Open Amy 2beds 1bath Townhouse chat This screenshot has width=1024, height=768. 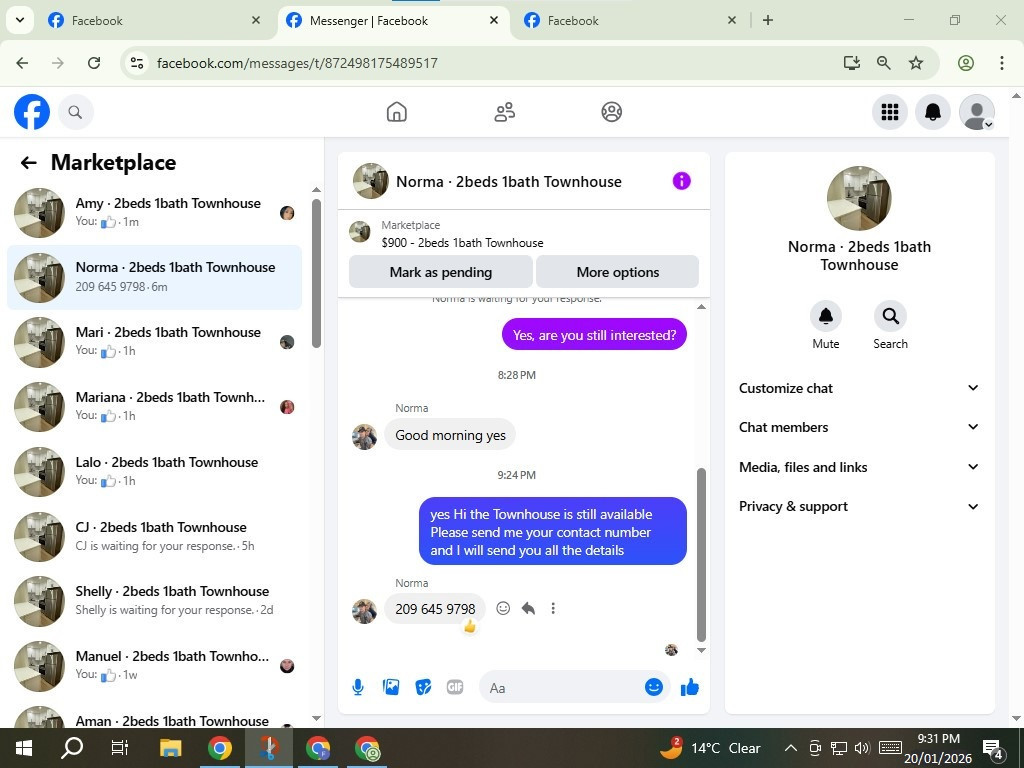pos(155,212)
